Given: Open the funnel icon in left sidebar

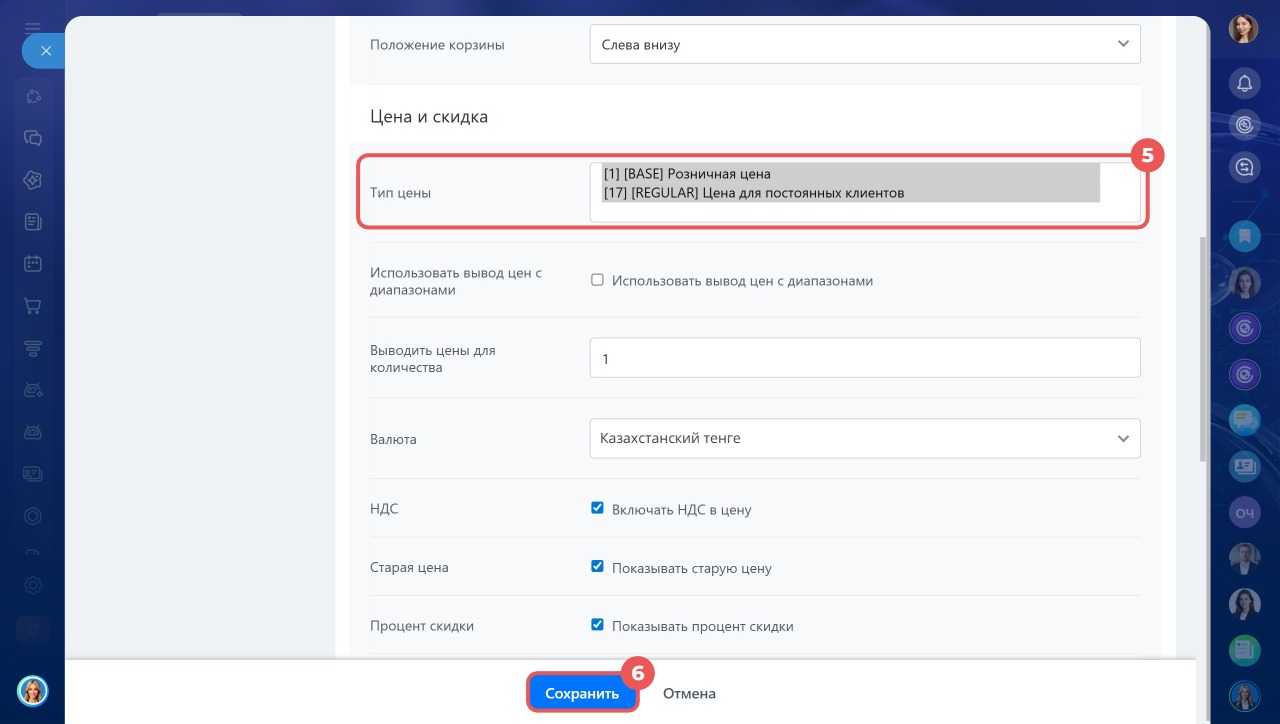Looking at the screenshot, I should (33, 348).
